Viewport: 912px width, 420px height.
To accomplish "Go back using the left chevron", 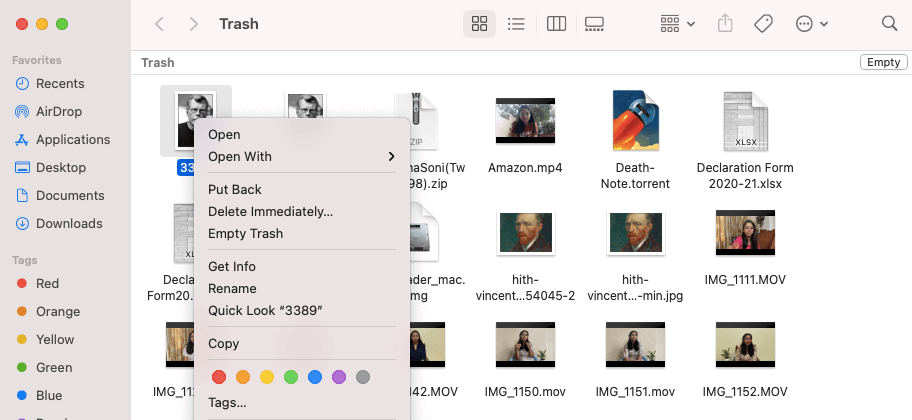I will pyautogui.click(x=159, y=24).
